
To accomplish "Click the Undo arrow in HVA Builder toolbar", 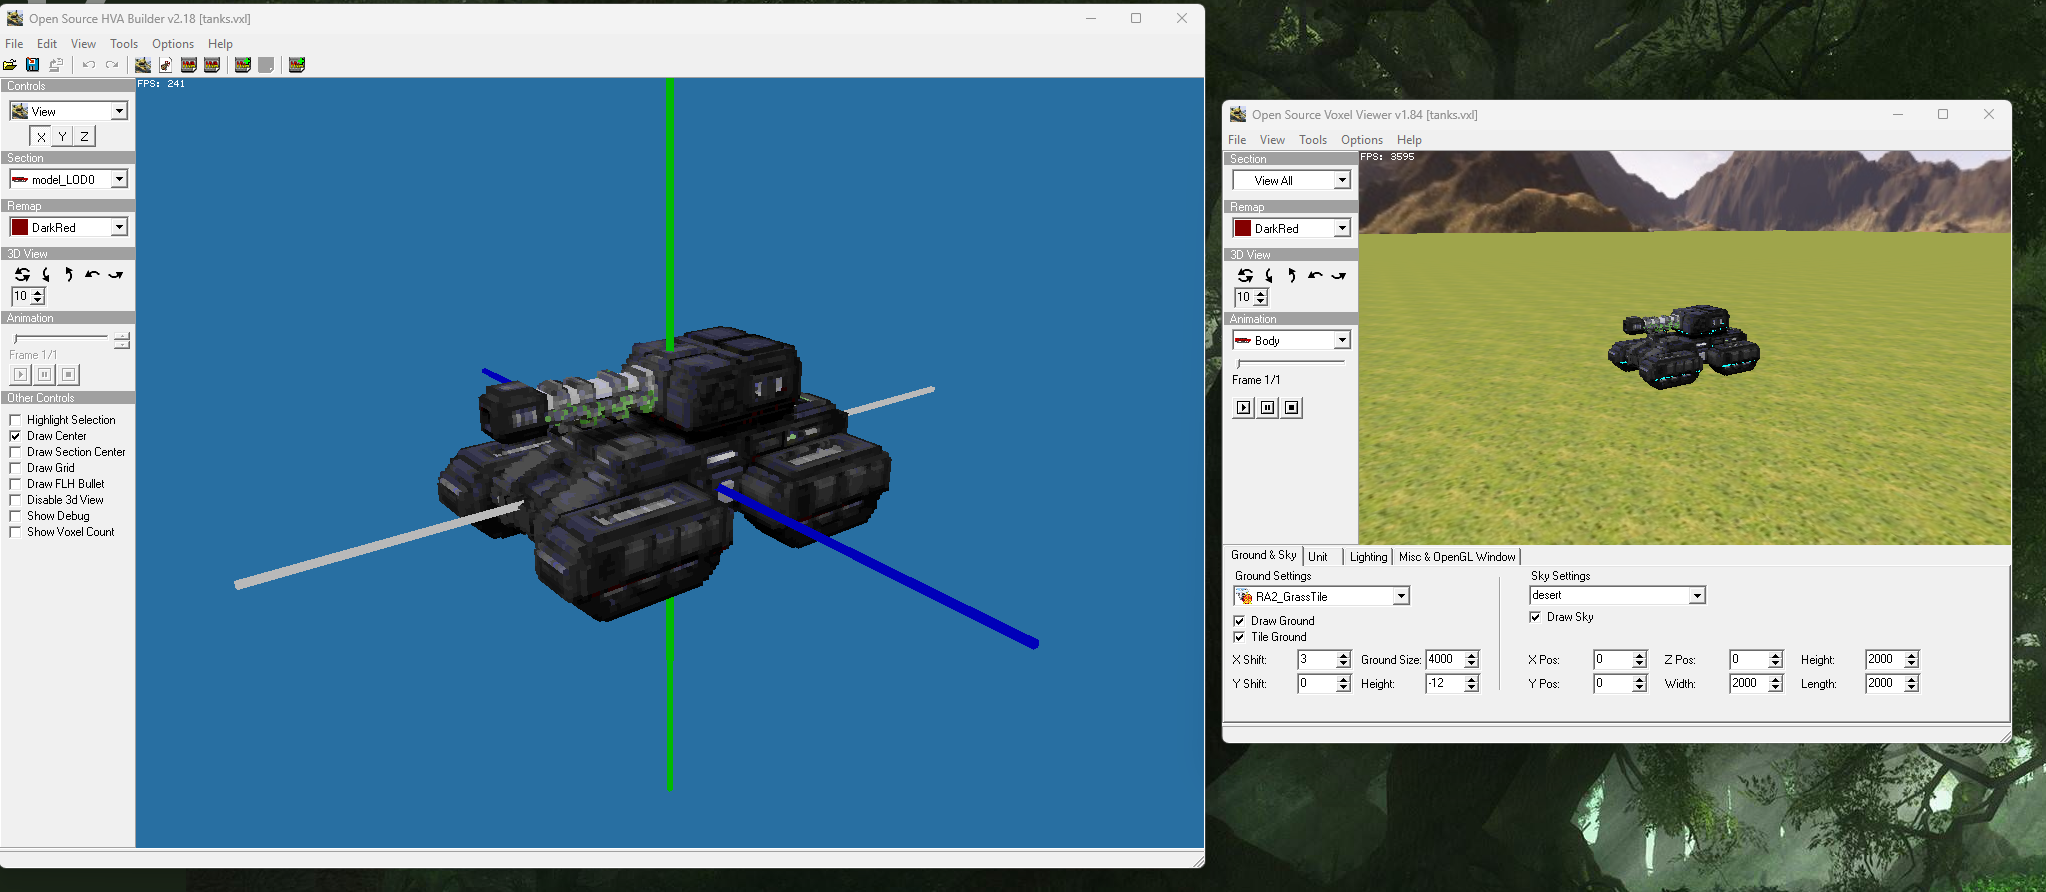I will [x=89, y=65].
